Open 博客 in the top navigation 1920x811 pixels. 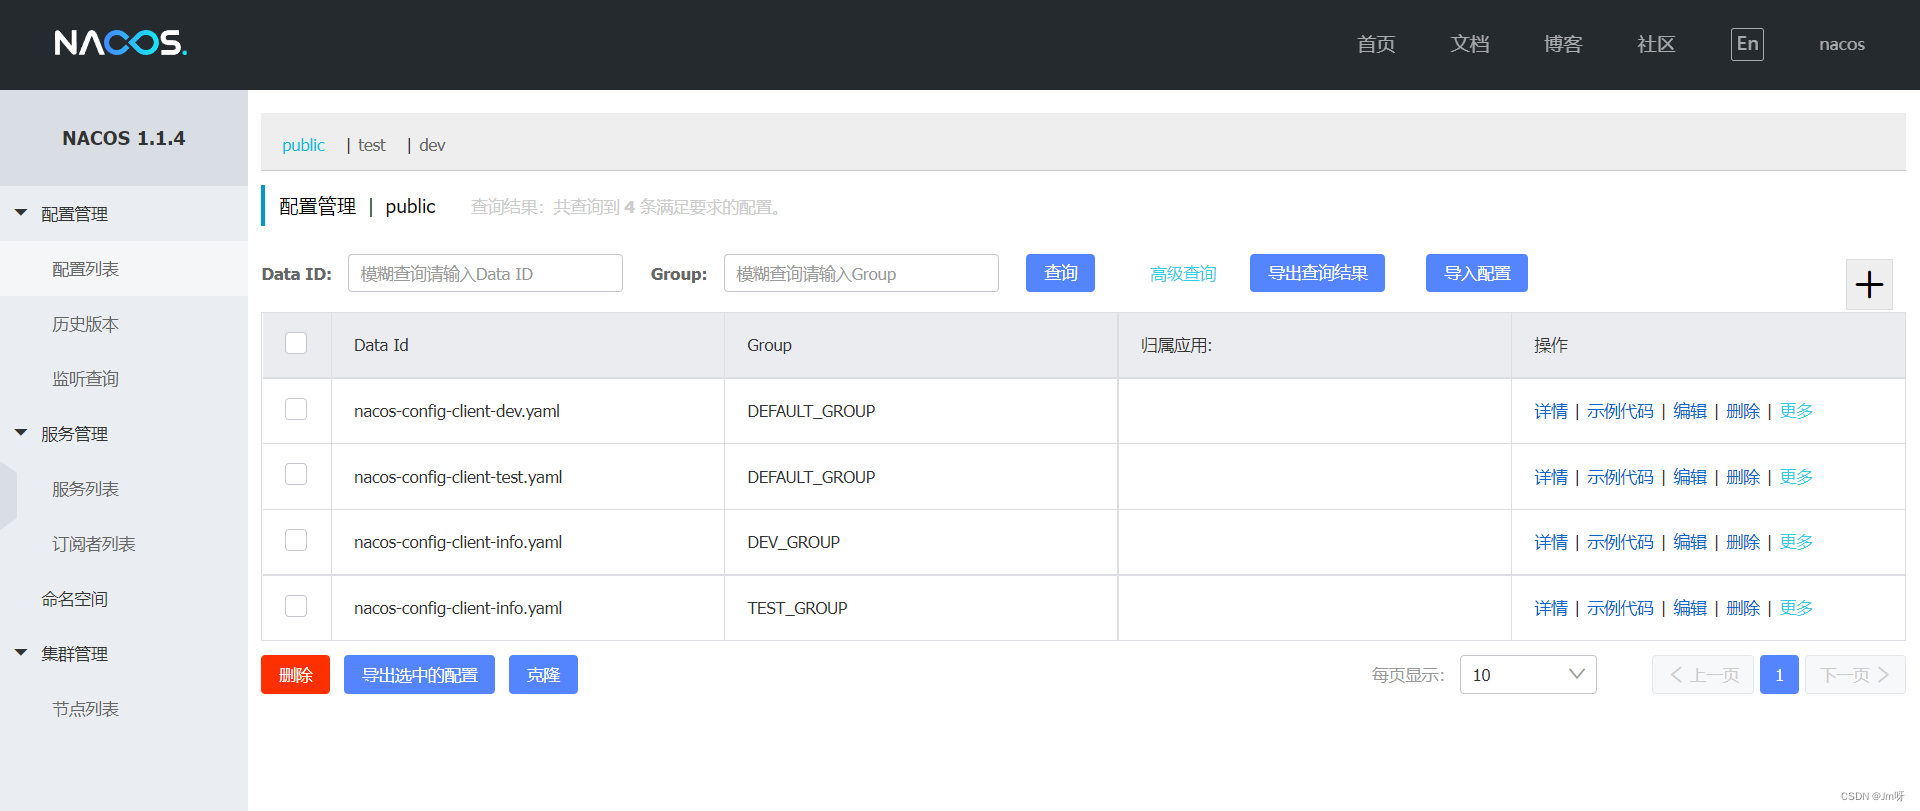pos(1563,44)
